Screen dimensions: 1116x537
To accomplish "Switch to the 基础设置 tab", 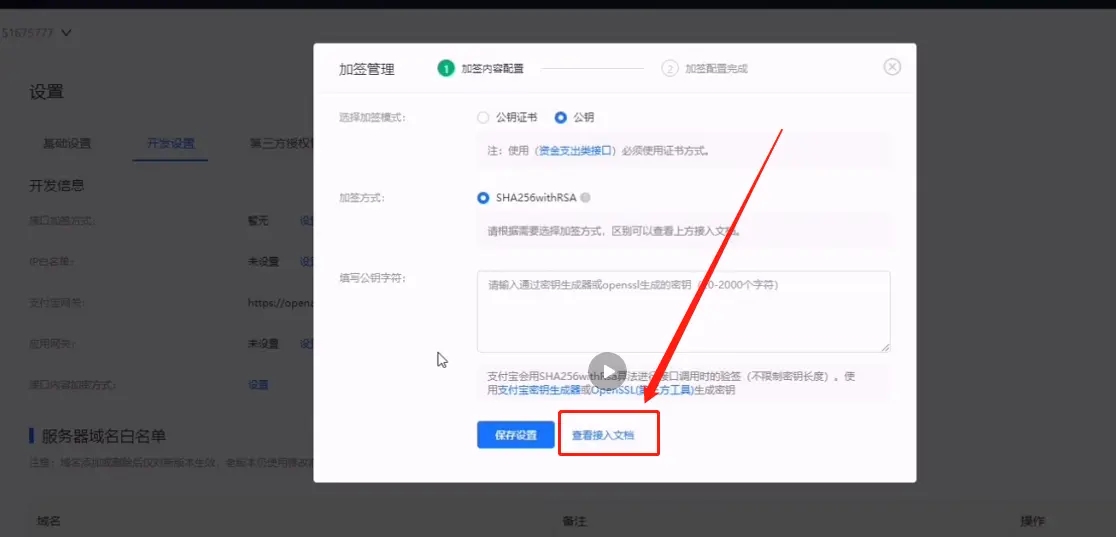I will [x=67, y=143].
